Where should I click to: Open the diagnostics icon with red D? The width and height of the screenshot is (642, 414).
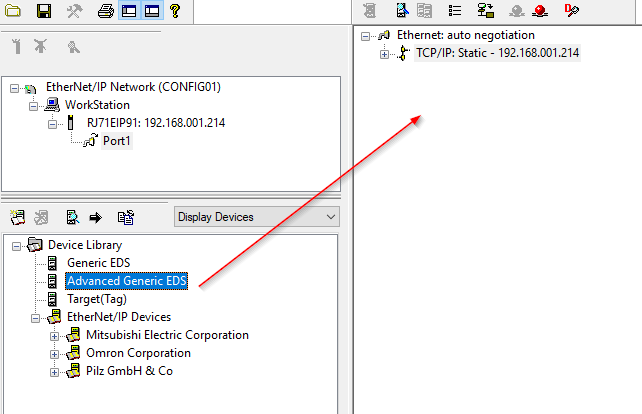(572, 10)
